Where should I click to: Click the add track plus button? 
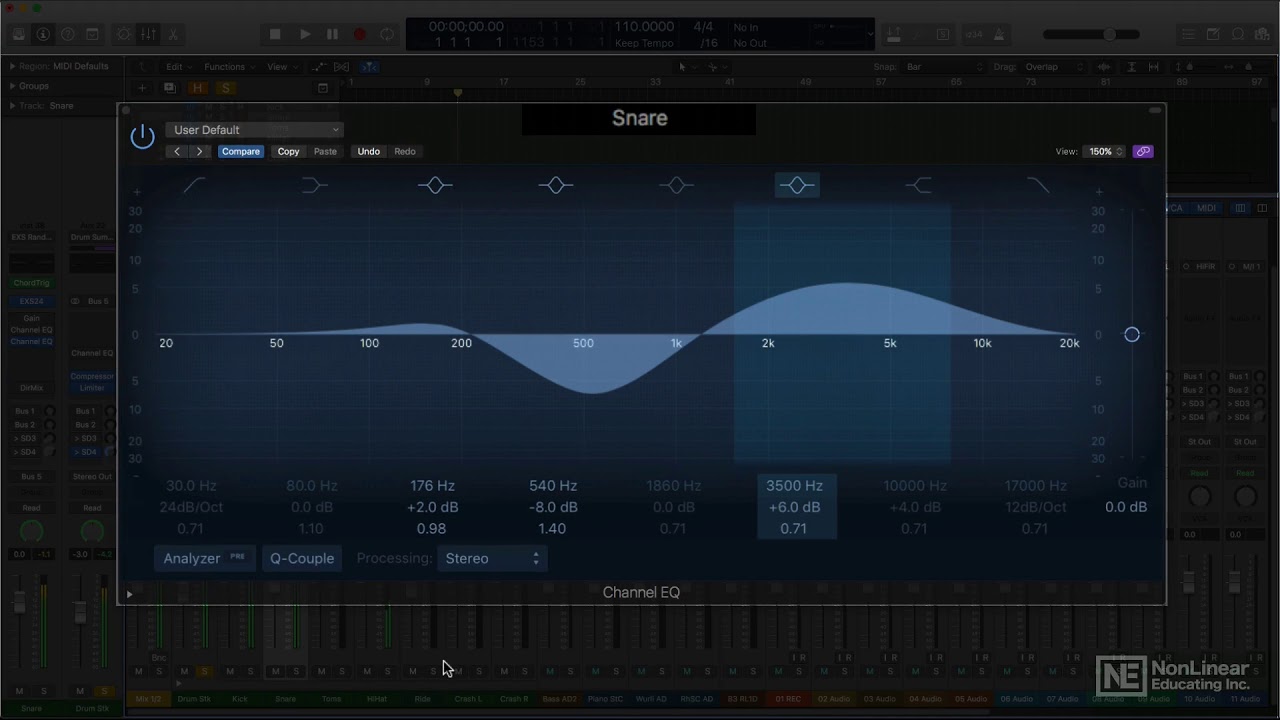tap(142, 88)
